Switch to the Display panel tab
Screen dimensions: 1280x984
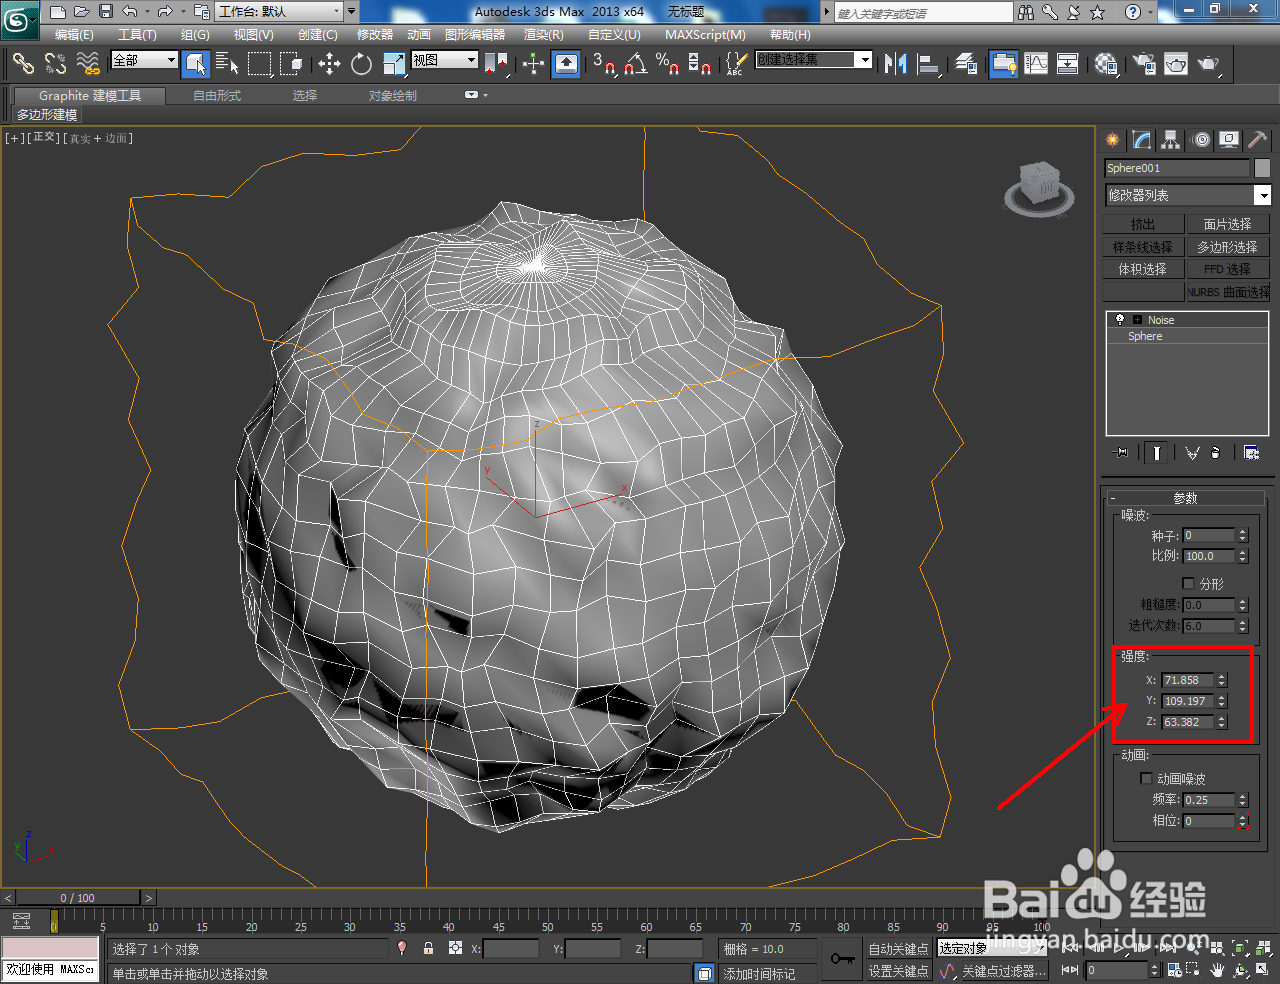(1229, 140)
